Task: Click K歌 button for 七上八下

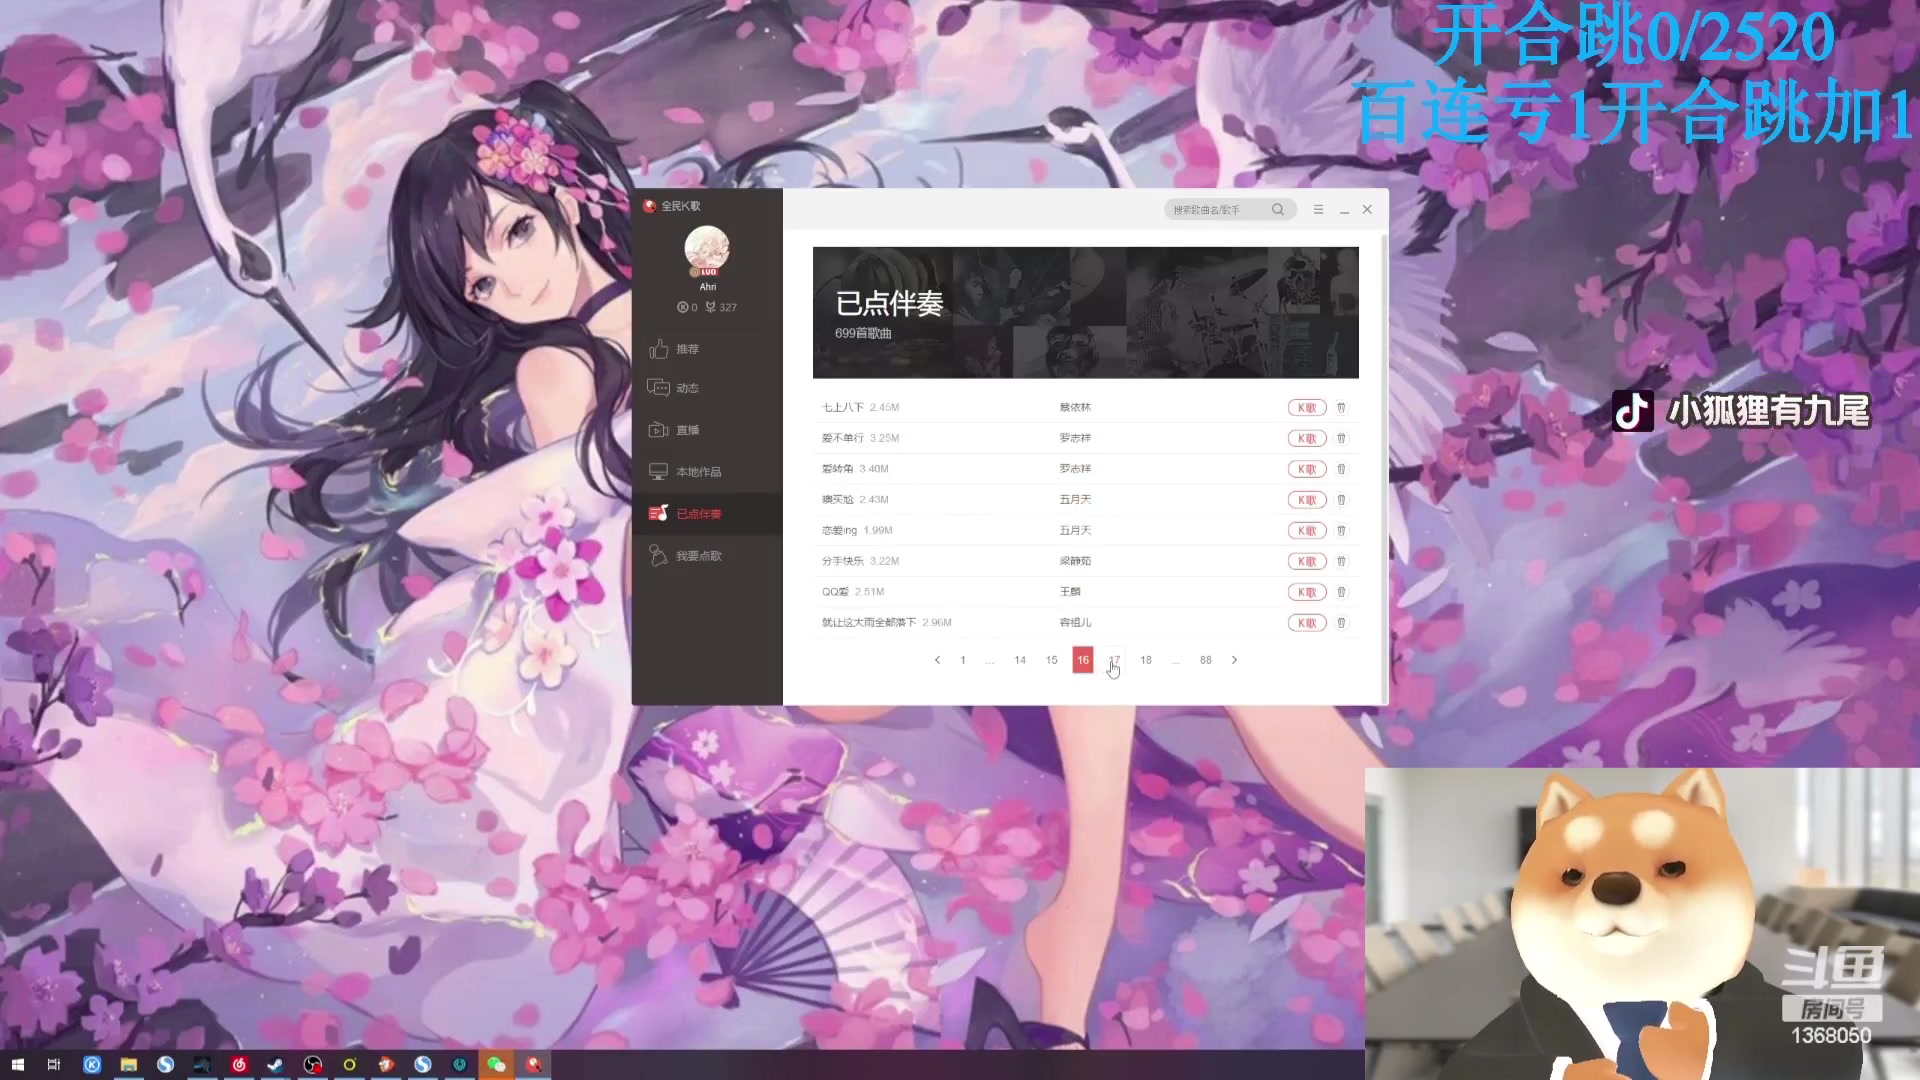Action: (x=1307, y=408)
